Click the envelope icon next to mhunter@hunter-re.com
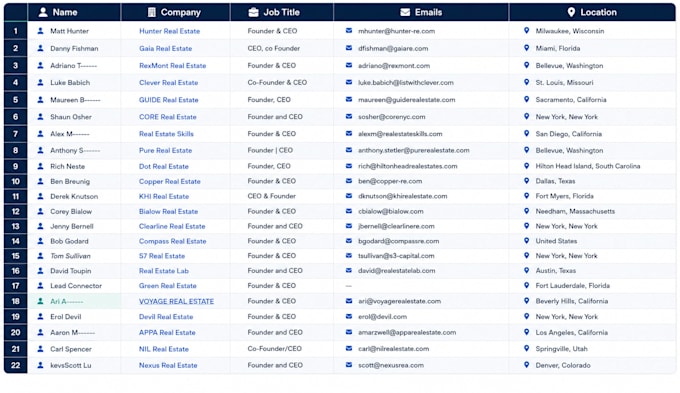The image size is (680, 393). click(349, 31)
